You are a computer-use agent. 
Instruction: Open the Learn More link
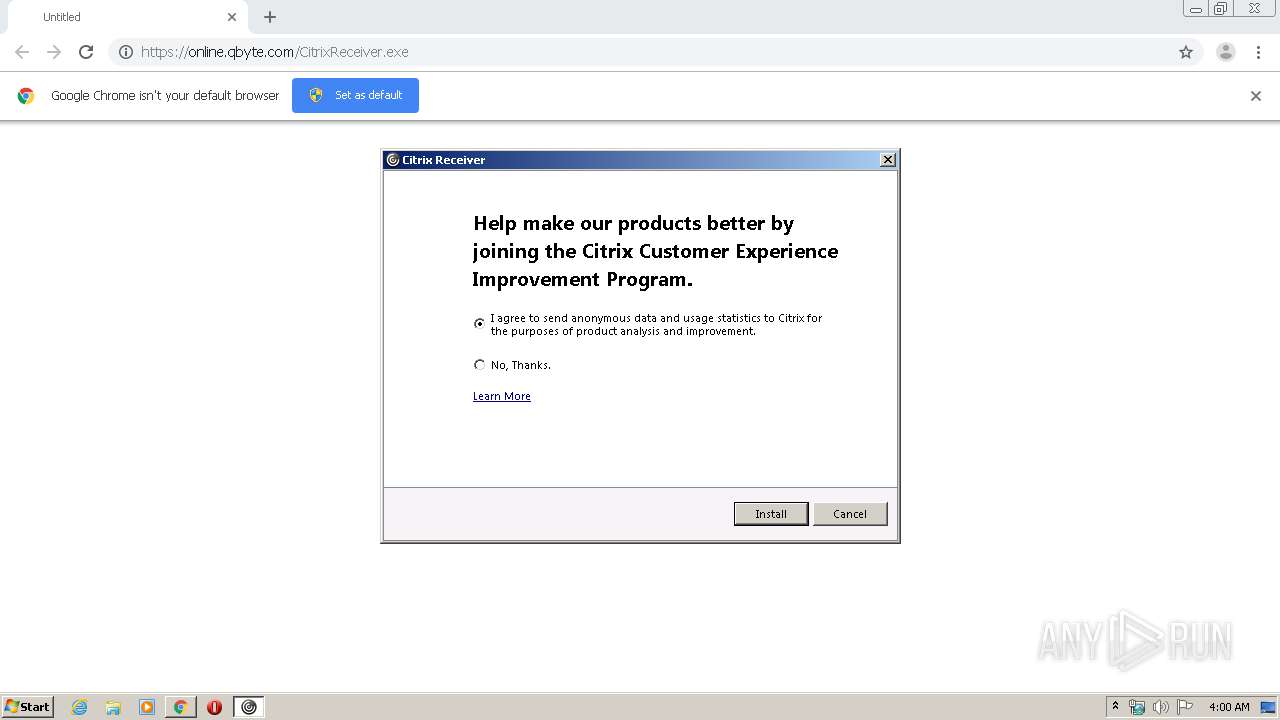pos(502,396)
